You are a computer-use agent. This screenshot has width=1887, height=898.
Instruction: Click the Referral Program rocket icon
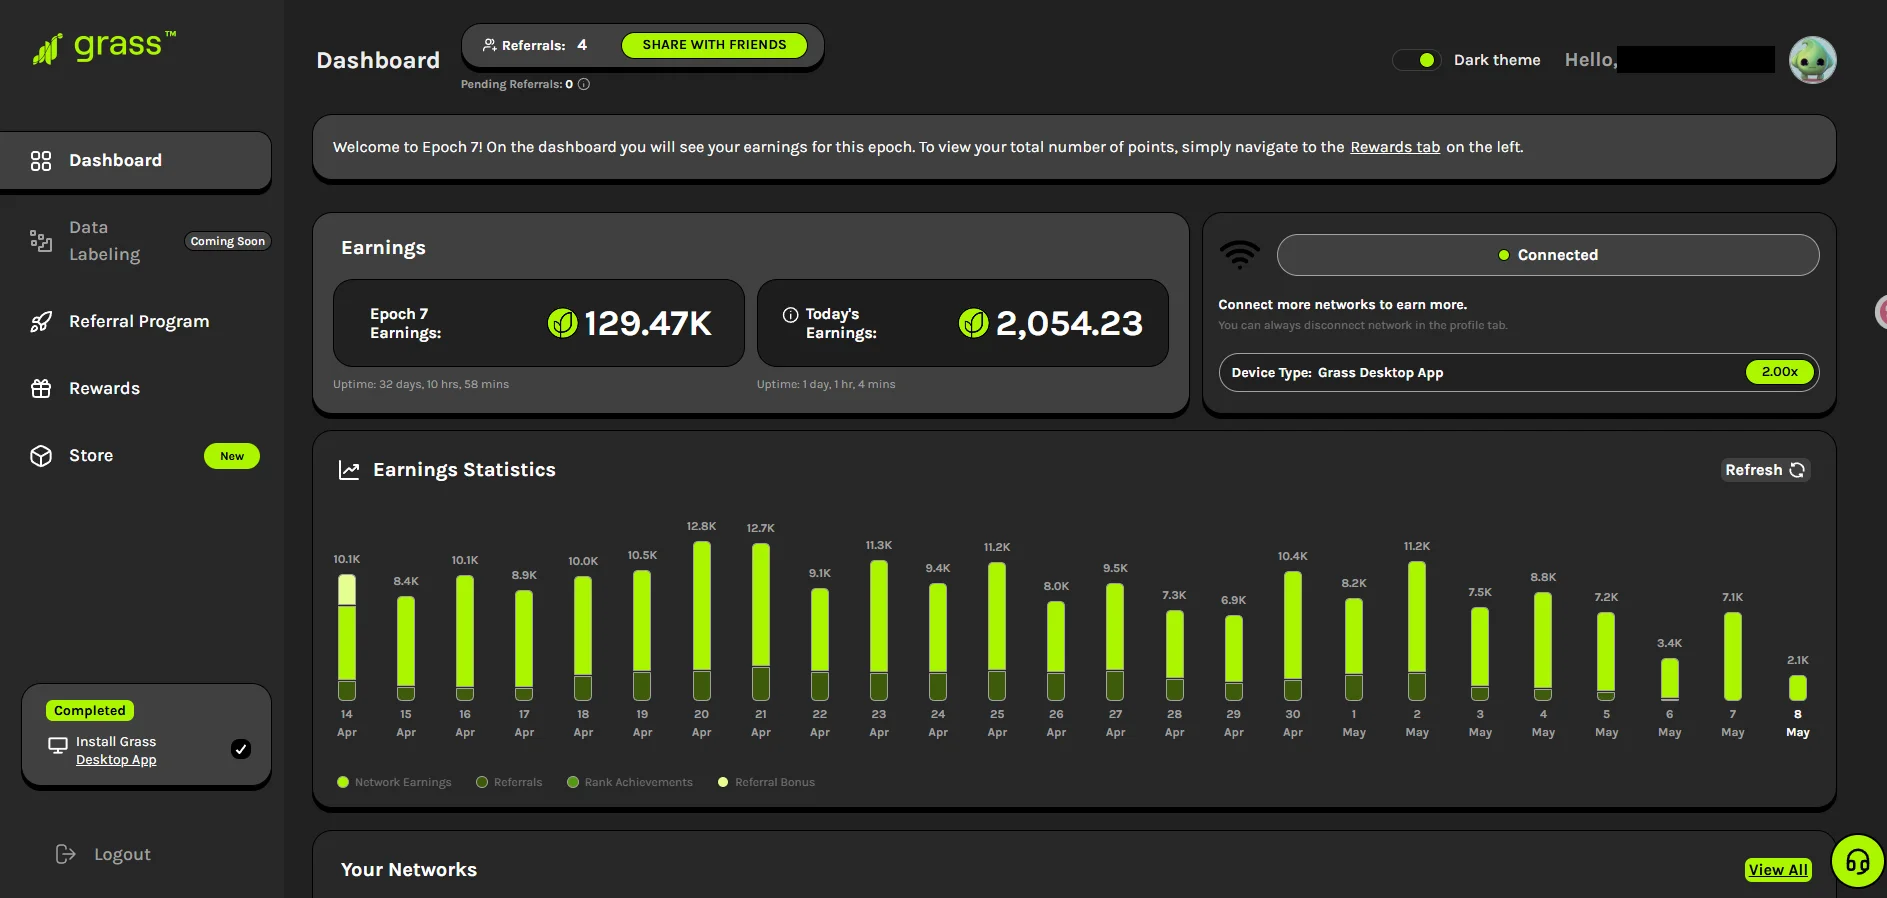coord(41,322)
